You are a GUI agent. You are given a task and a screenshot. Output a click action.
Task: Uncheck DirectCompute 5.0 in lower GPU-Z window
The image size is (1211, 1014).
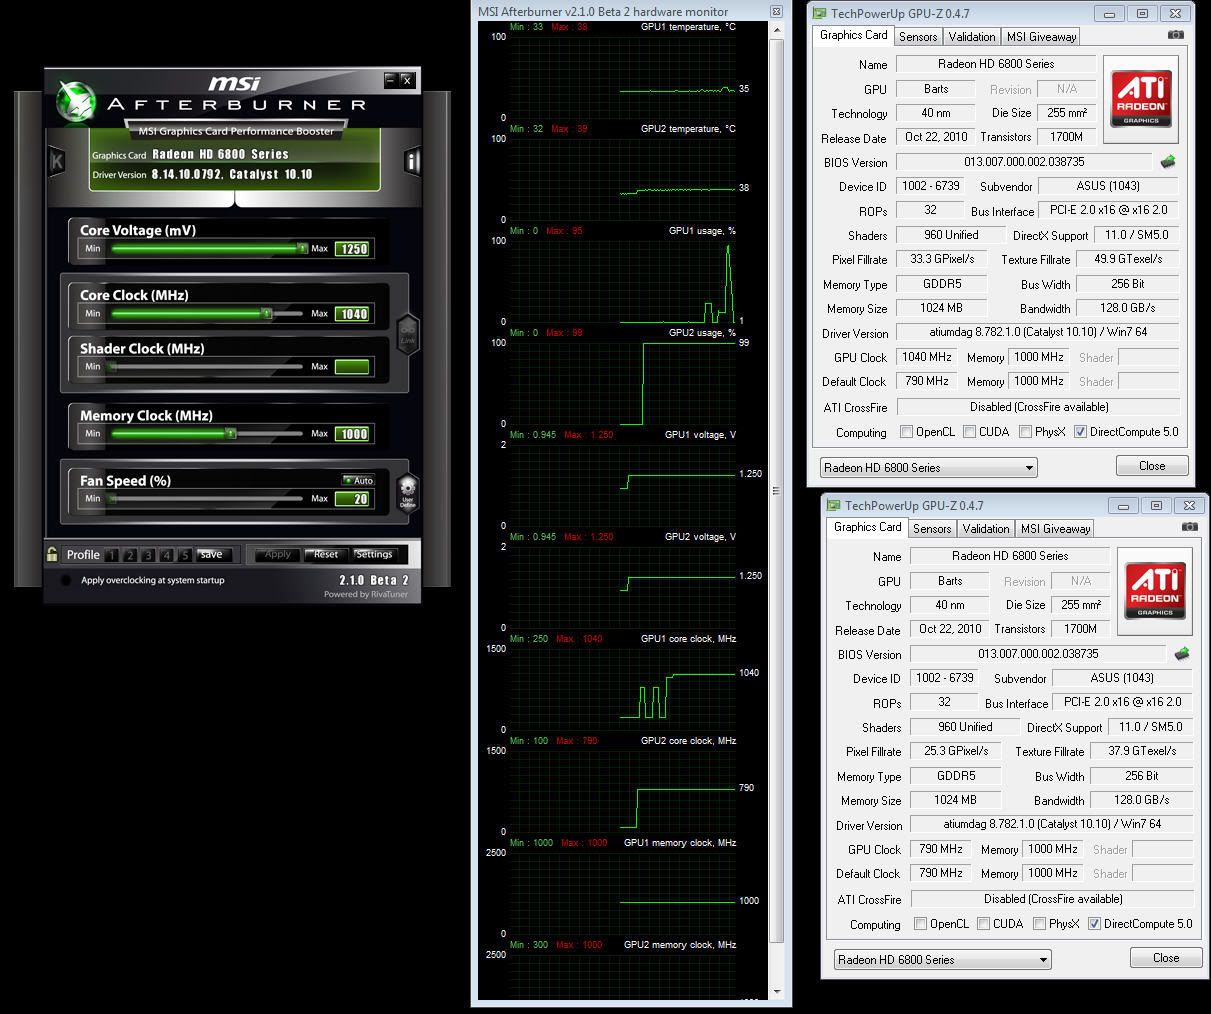[x=1094, y=924]
